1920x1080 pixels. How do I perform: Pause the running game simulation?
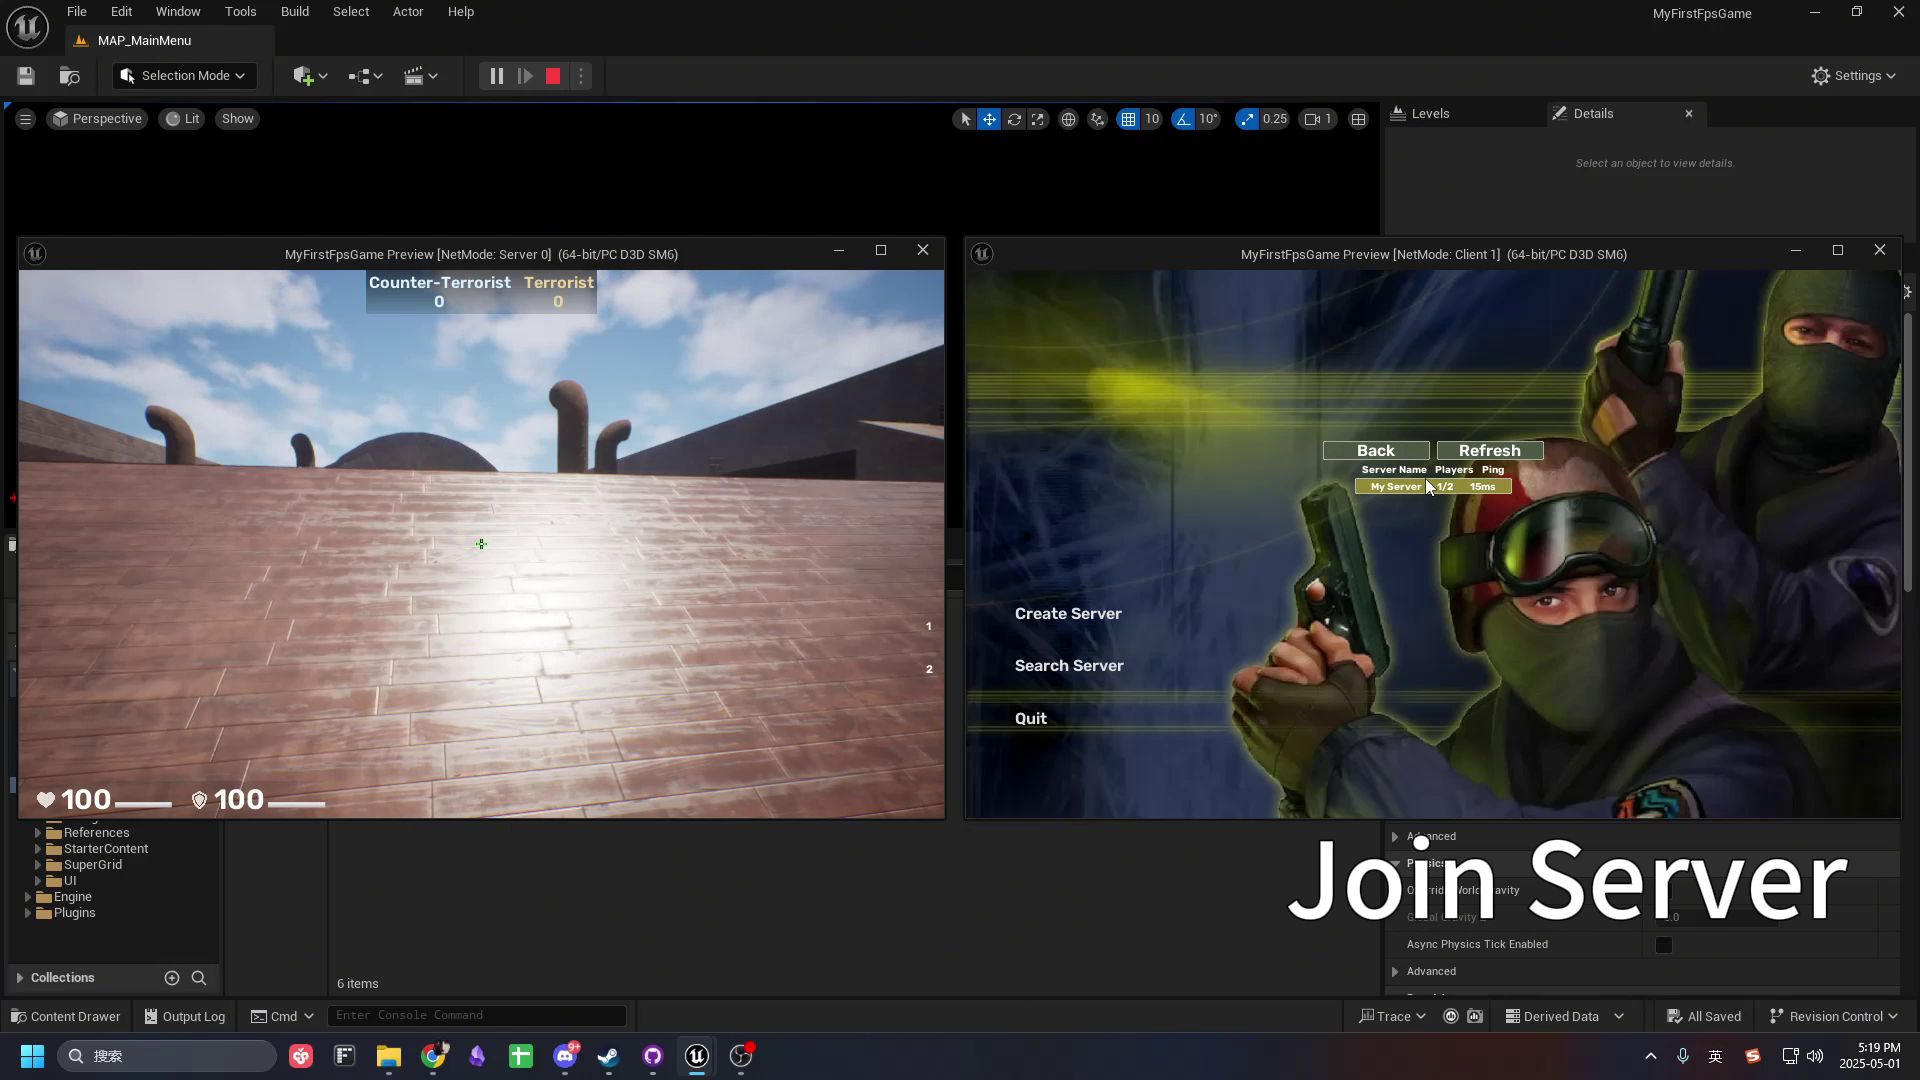(496, 76)
